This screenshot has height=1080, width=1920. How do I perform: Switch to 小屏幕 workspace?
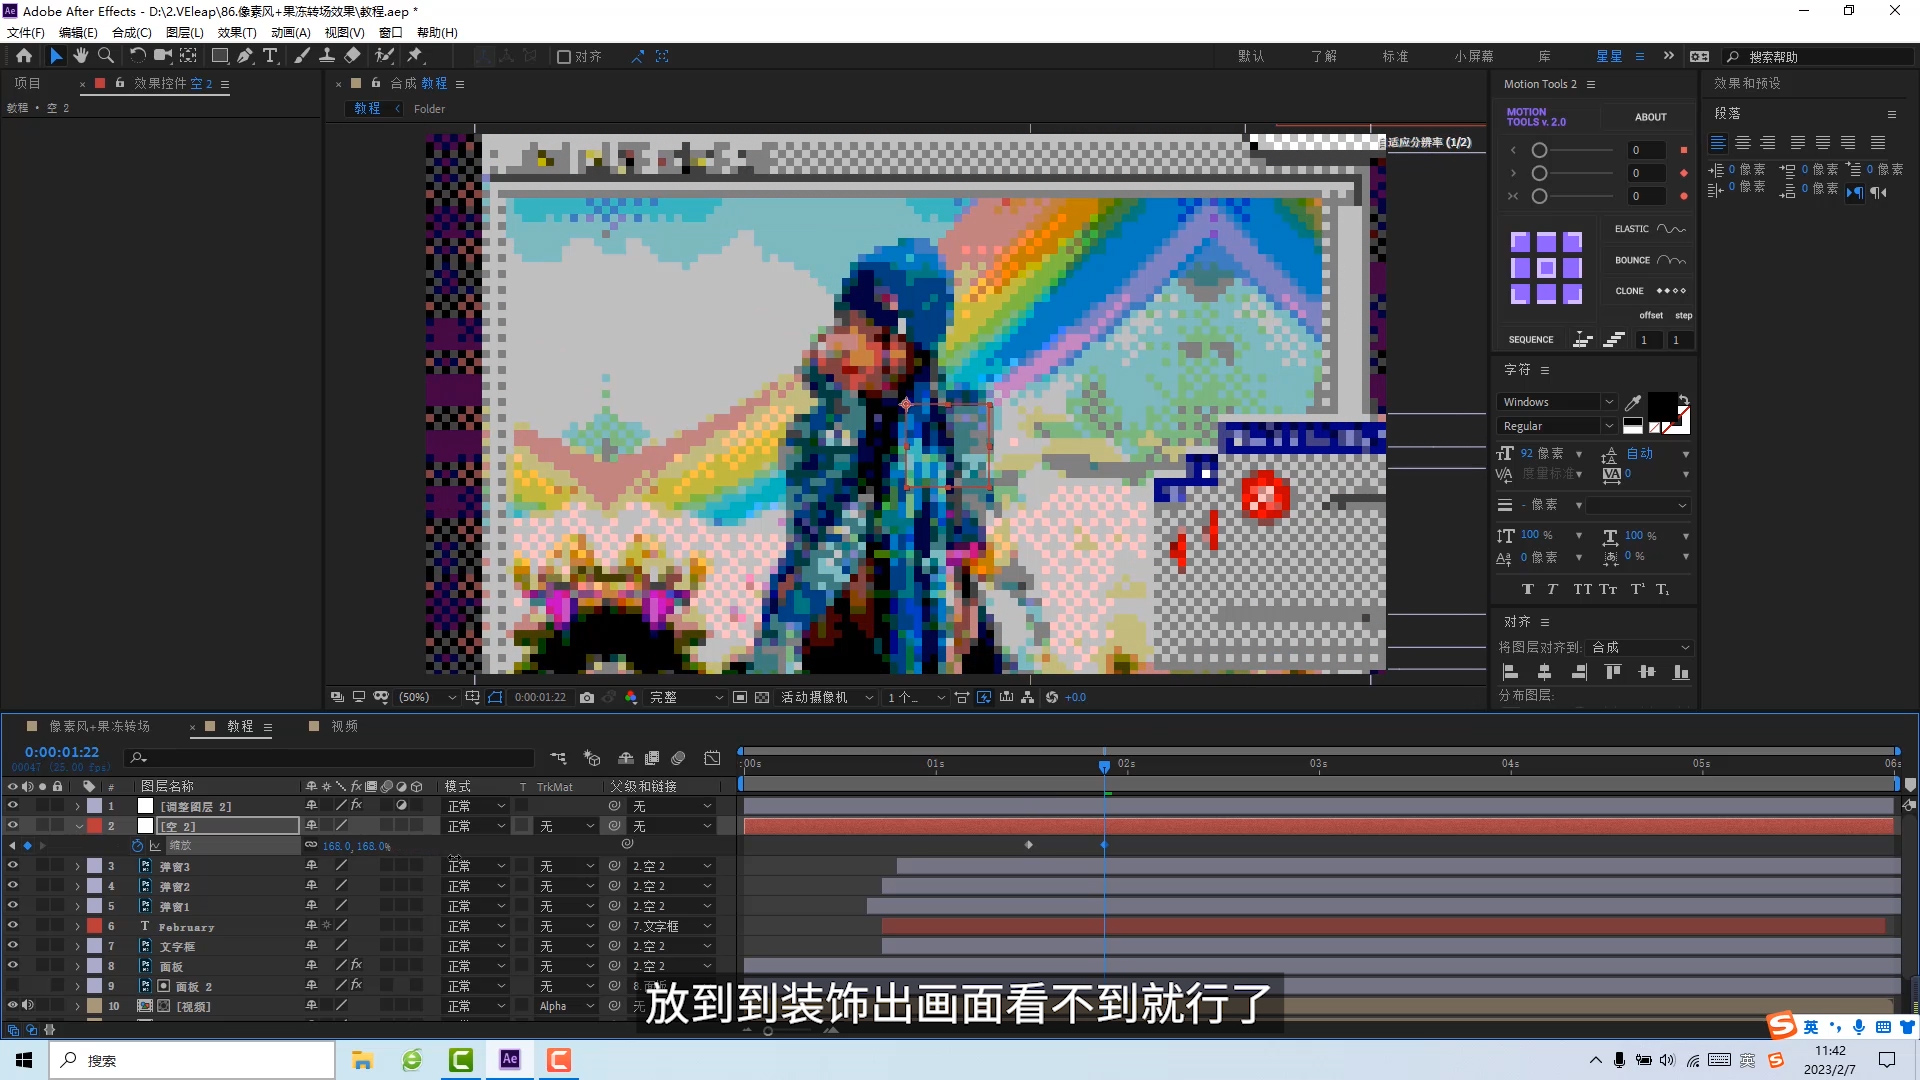(1474, 57)
